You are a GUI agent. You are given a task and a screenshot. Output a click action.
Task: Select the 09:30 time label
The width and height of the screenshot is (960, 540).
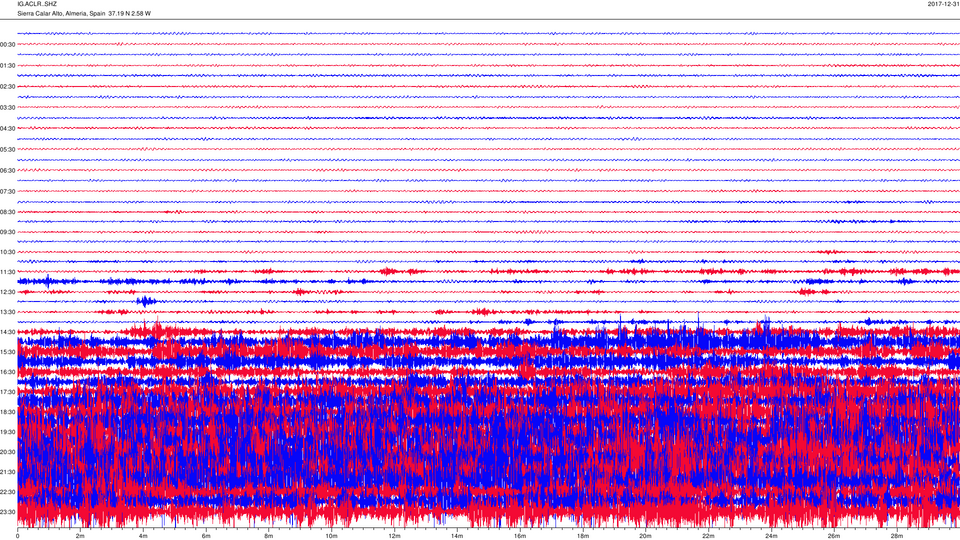point(8,233)
